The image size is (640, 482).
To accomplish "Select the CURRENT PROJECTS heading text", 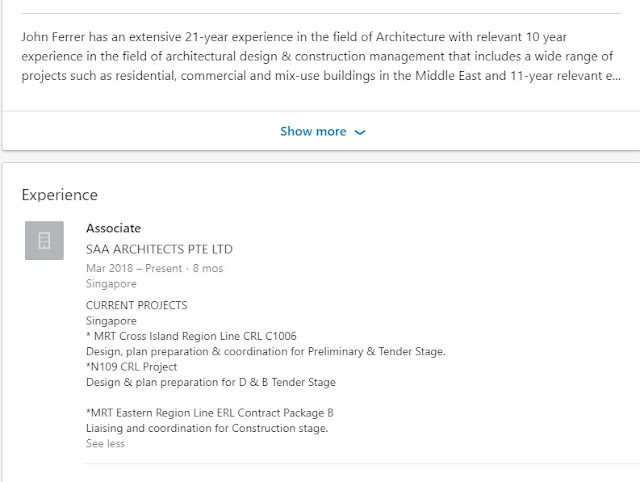I will (x=137, y=305).
